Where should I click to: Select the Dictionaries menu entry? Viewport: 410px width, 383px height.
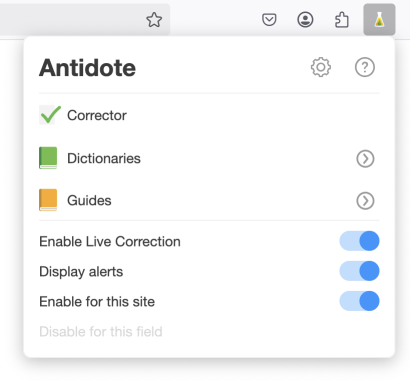click(209, 158)
